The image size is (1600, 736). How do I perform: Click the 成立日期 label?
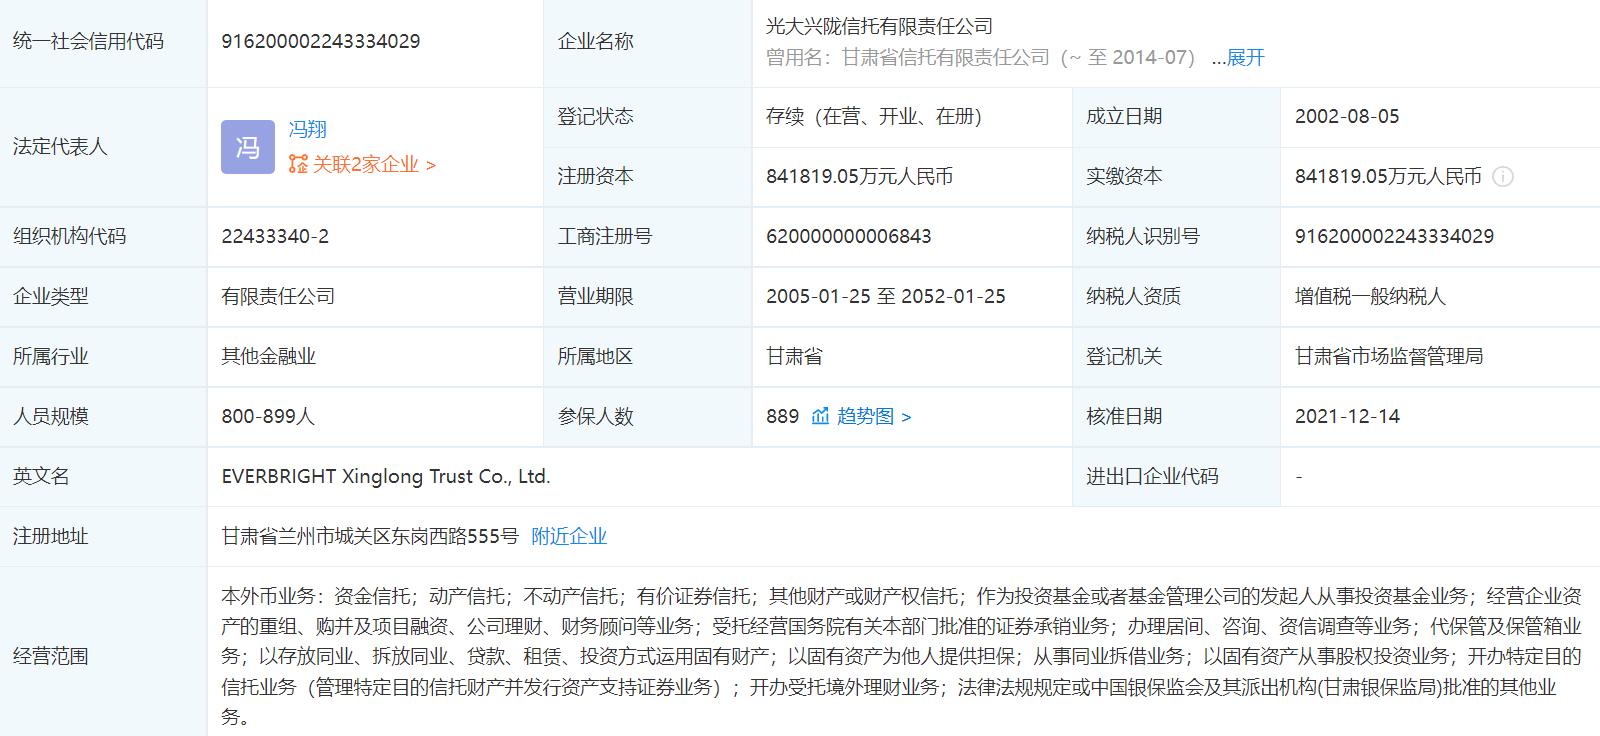click(x=1124, y=116)
